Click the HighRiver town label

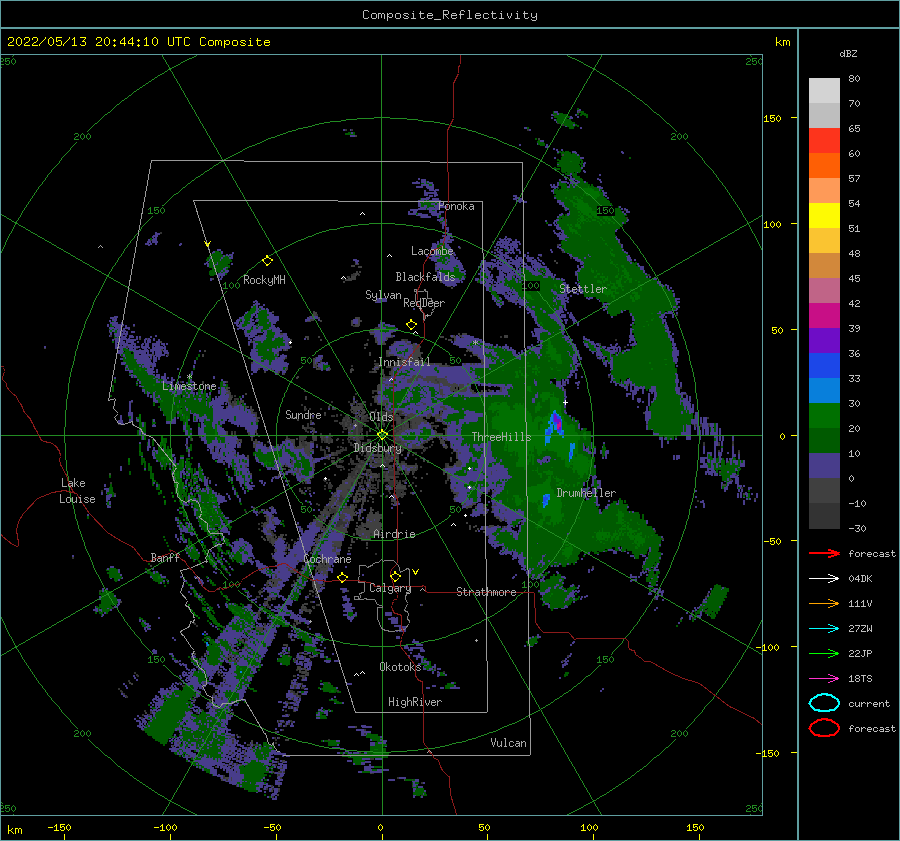pos(415,702)
